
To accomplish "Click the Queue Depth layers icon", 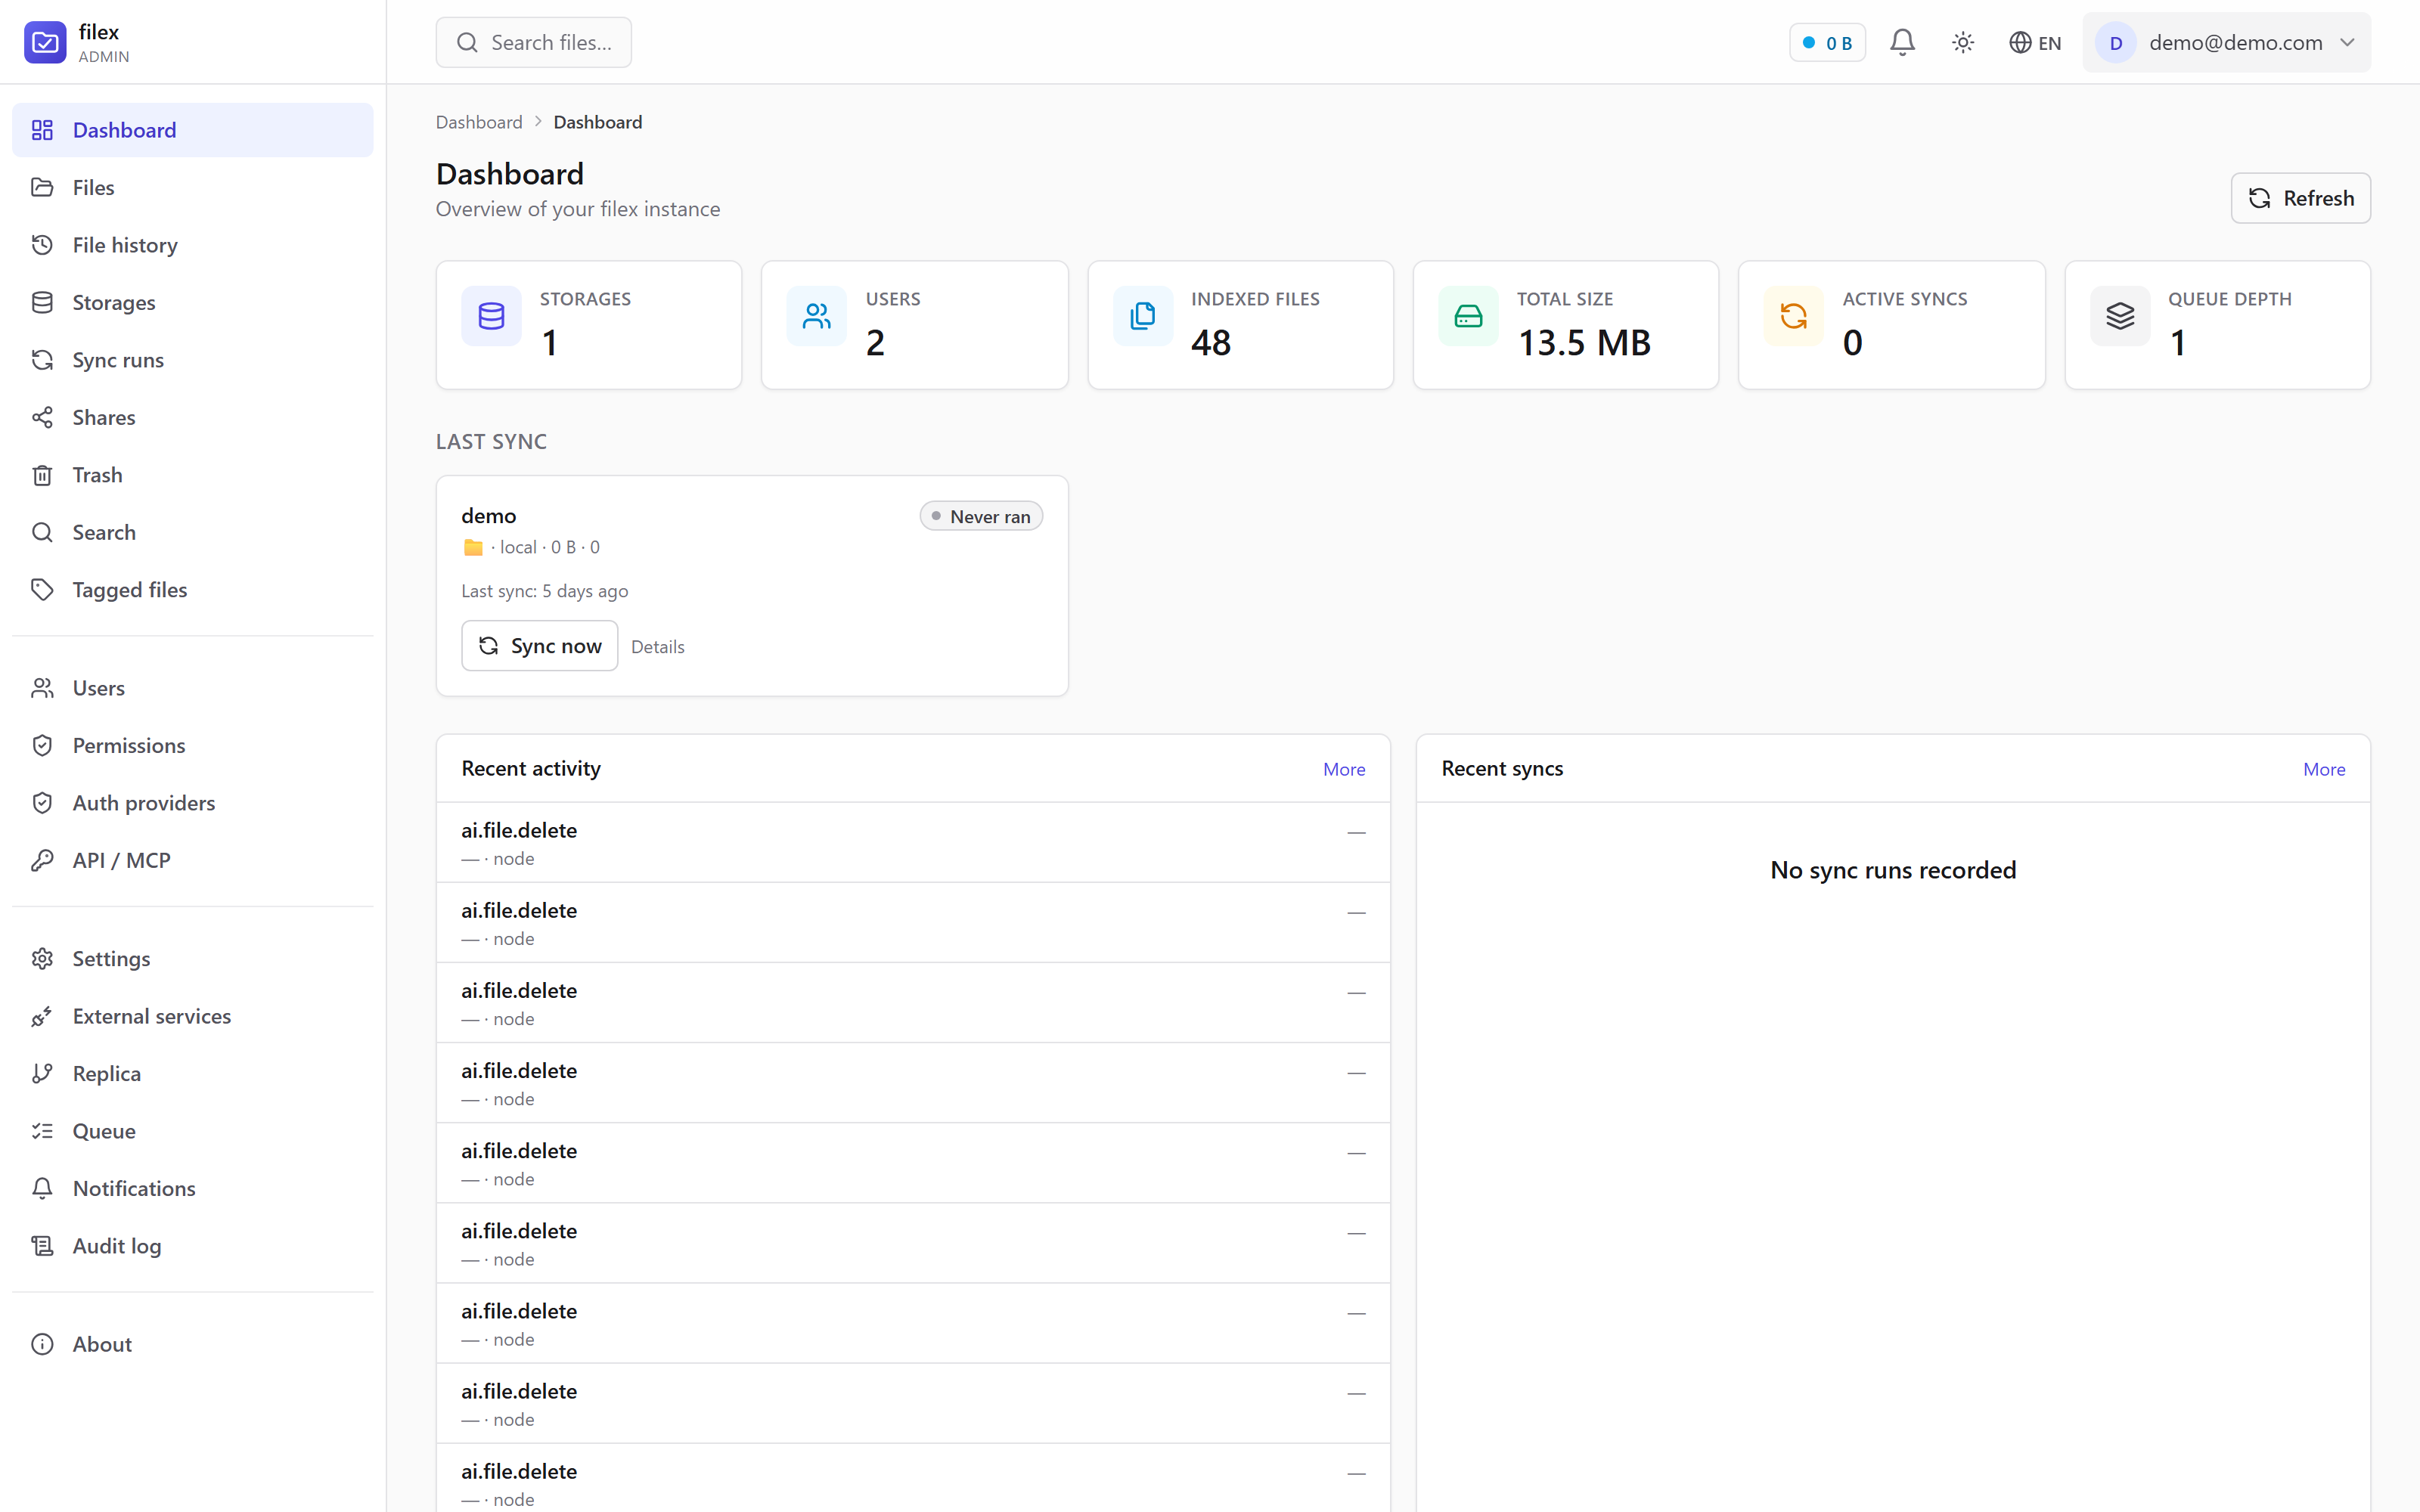I will pos(2120,316).
